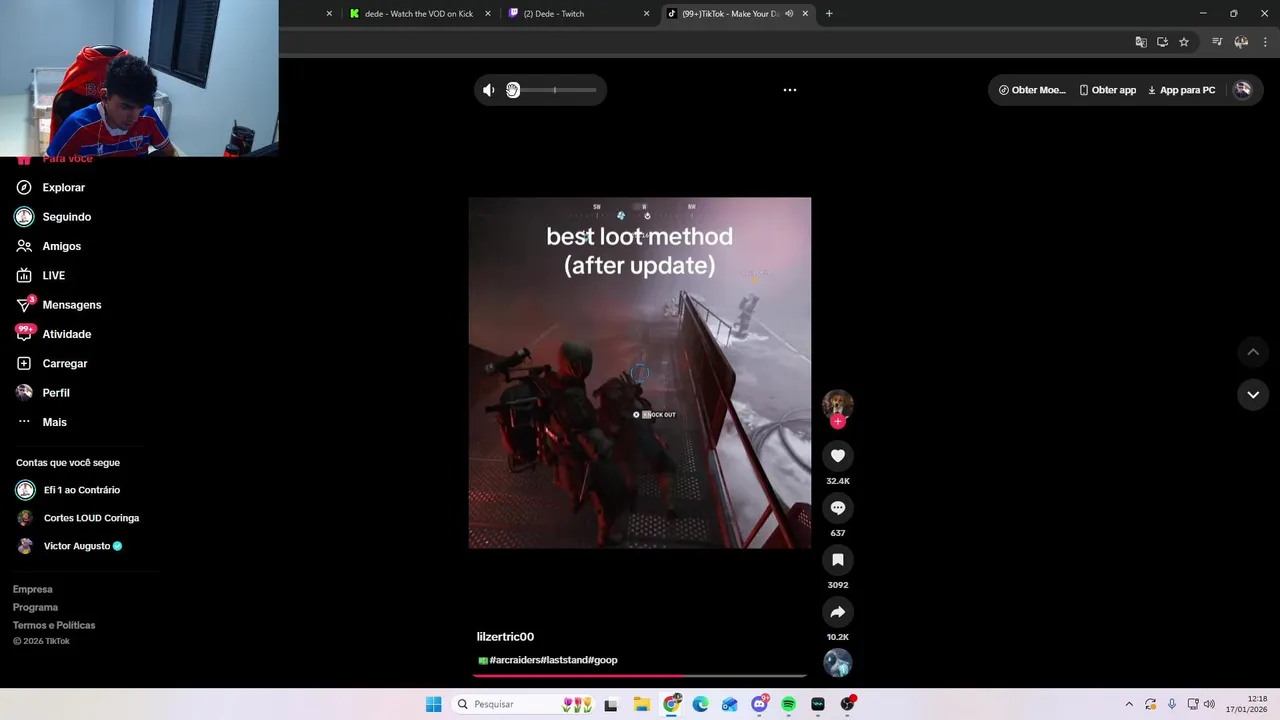1280x720 pixels.
Task: Go to previous video with up arrow
Action: pyautogui.click(x=1253, y=352)
